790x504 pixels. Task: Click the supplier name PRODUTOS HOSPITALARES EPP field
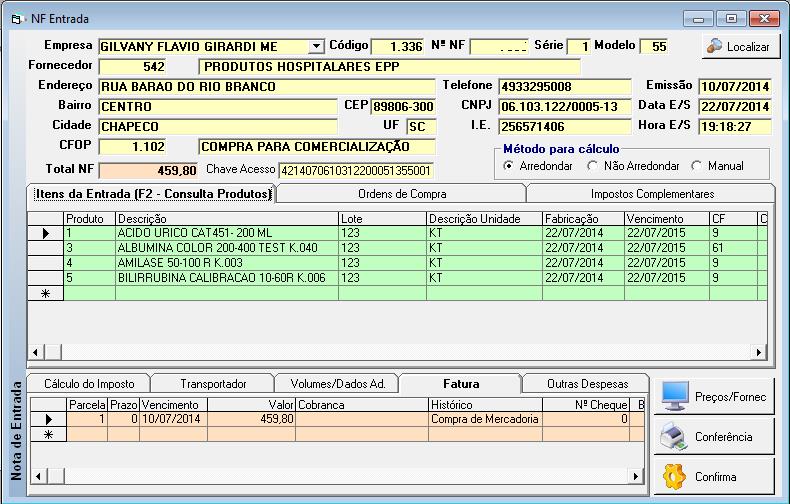point(389,67)
